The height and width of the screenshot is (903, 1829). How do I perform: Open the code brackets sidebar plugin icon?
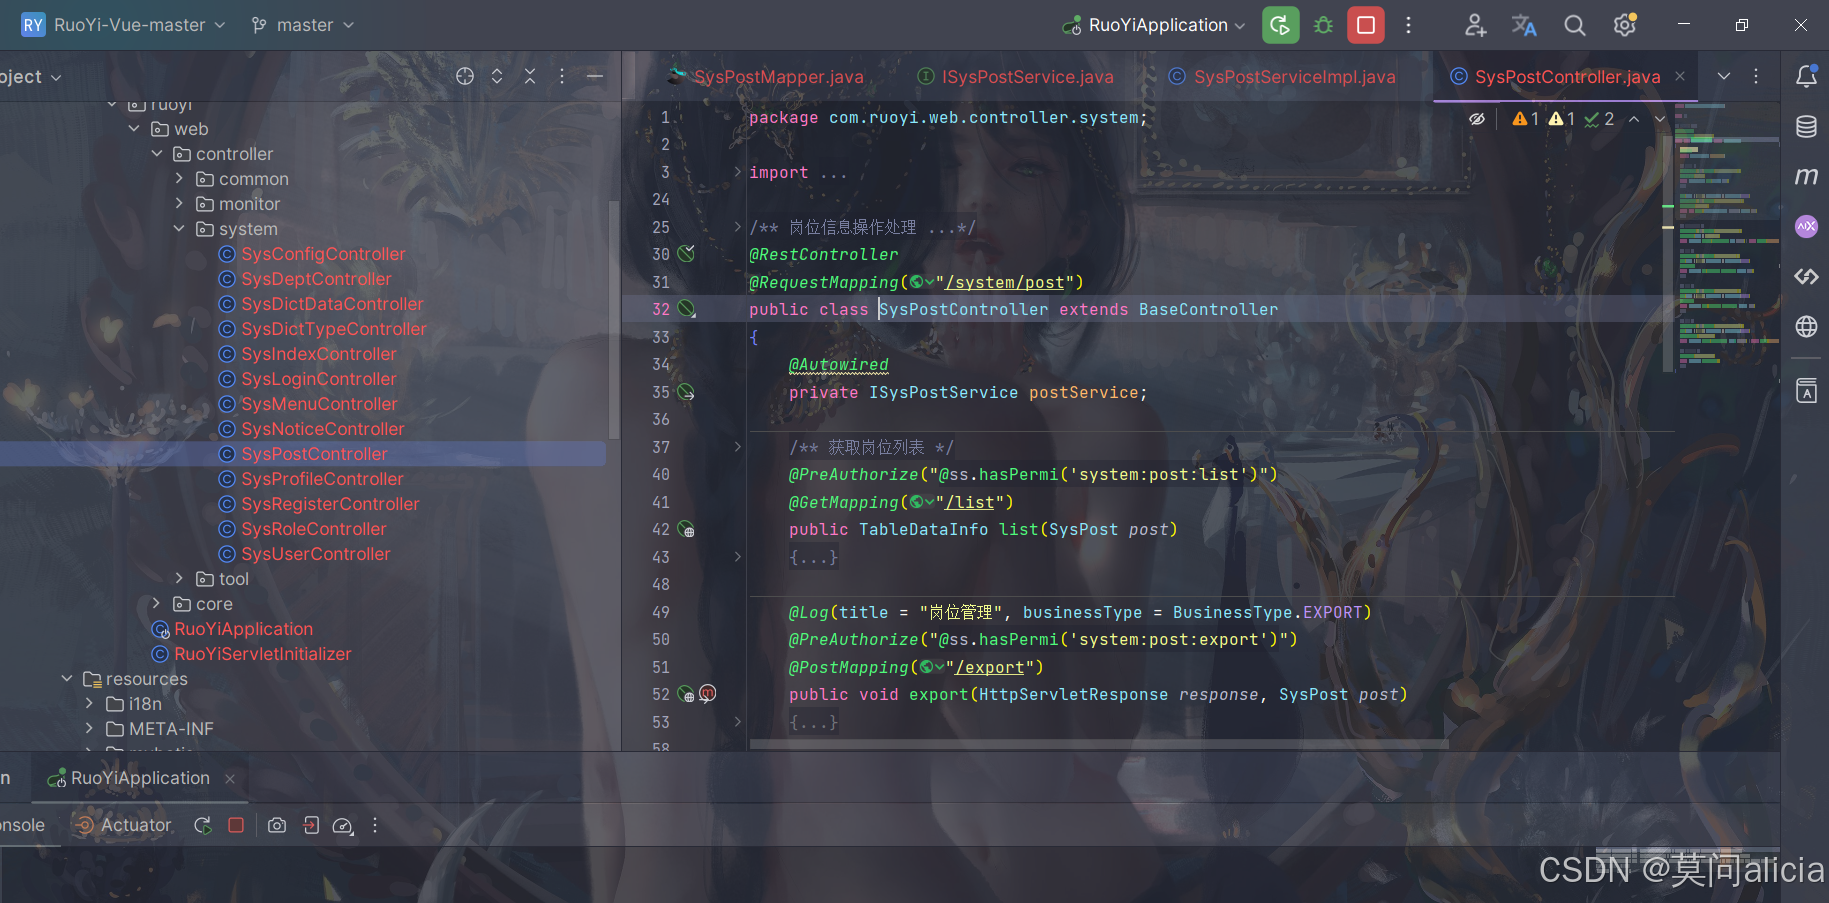click(1806, 276)
